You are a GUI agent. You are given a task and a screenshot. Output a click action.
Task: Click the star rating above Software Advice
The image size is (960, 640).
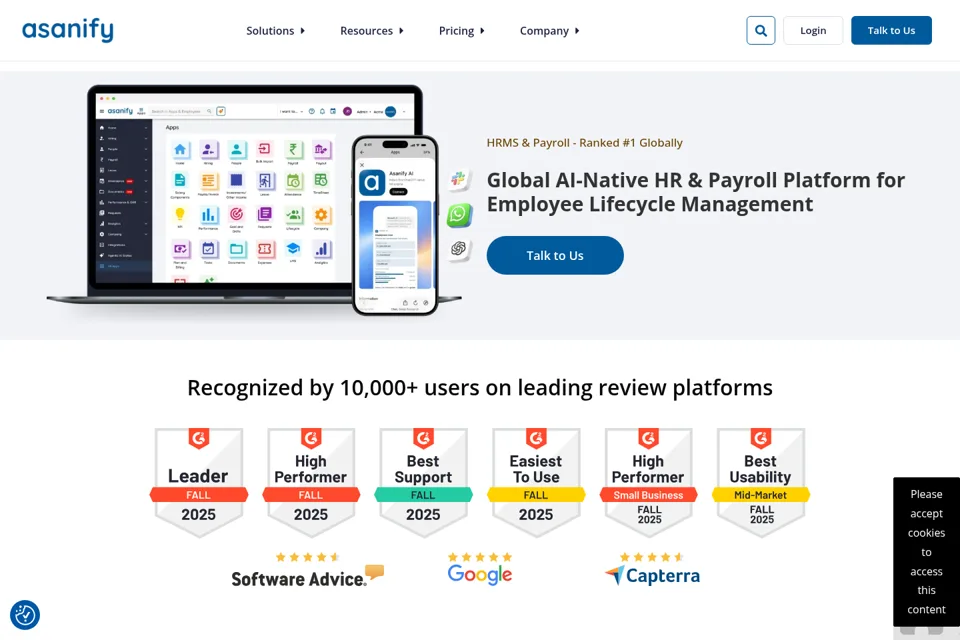tap(307, 557)
